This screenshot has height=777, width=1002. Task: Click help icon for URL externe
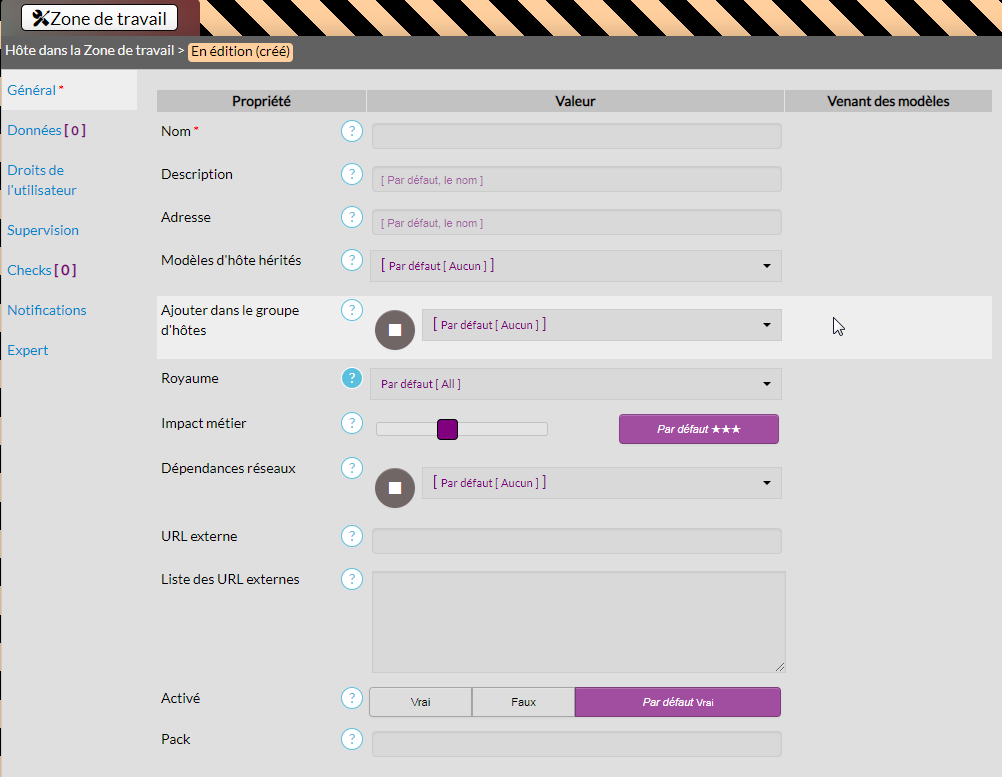351,536
